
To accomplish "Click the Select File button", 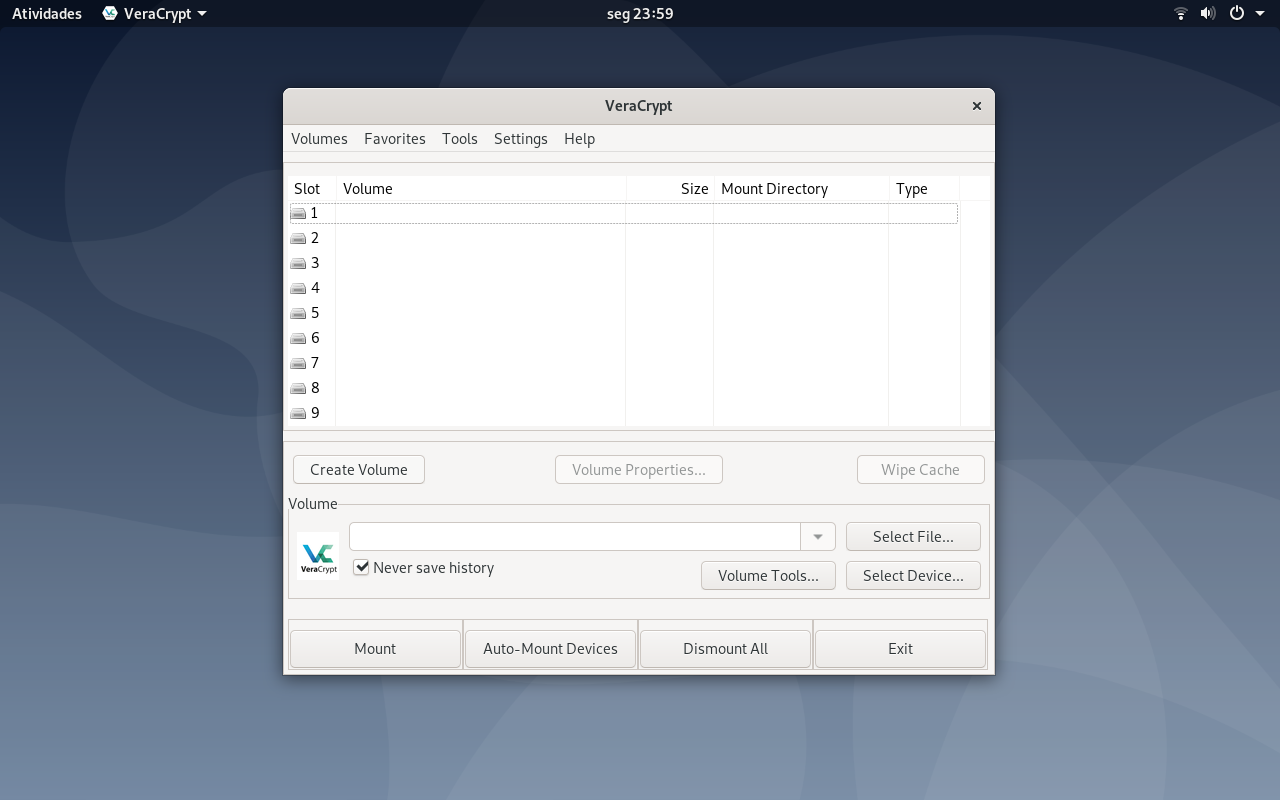I will coord(913,537).
